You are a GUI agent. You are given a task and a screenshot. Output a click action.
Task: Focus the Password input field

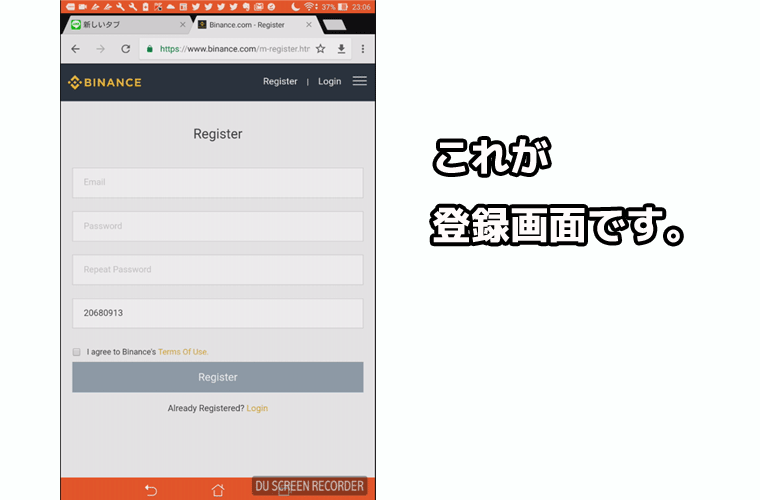[x=218, y=226]
